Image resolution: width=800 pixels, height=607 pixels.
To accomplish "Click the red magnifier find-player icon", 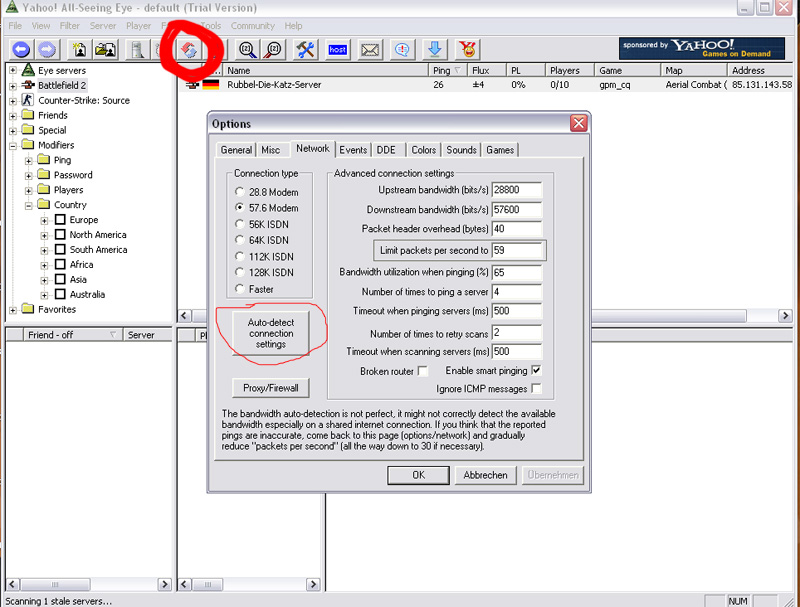I will [274, 49].
